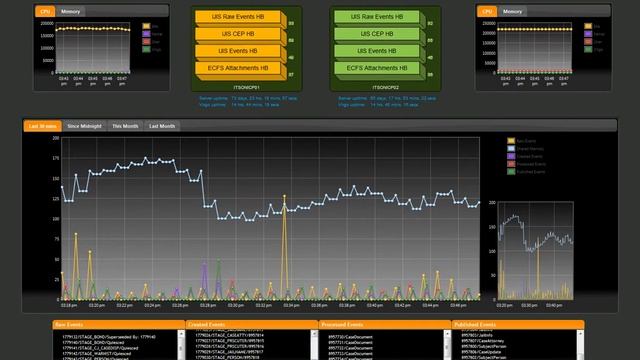Click the Processed Events list scrollbar

tap(447, 345)
